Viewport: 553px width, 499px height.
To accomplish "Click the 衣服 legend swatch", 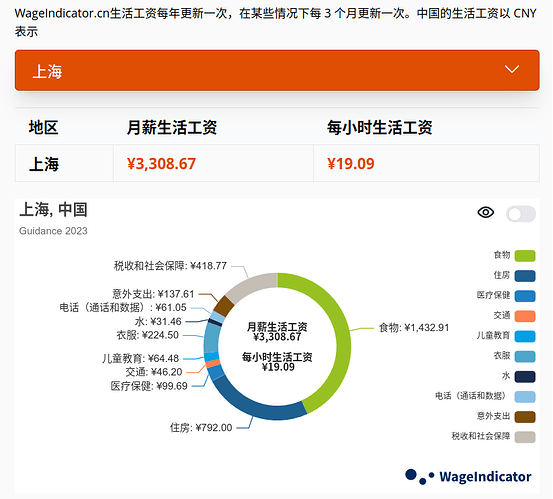I will [x=525, y=356].
